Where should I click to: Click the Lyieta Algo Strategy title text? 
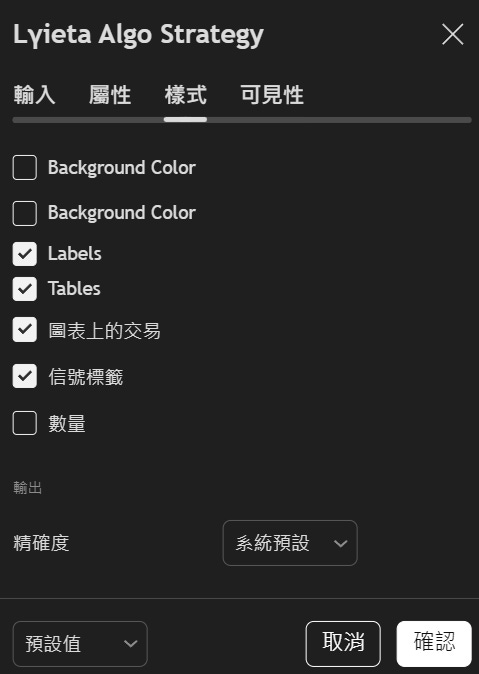point(138,35)
